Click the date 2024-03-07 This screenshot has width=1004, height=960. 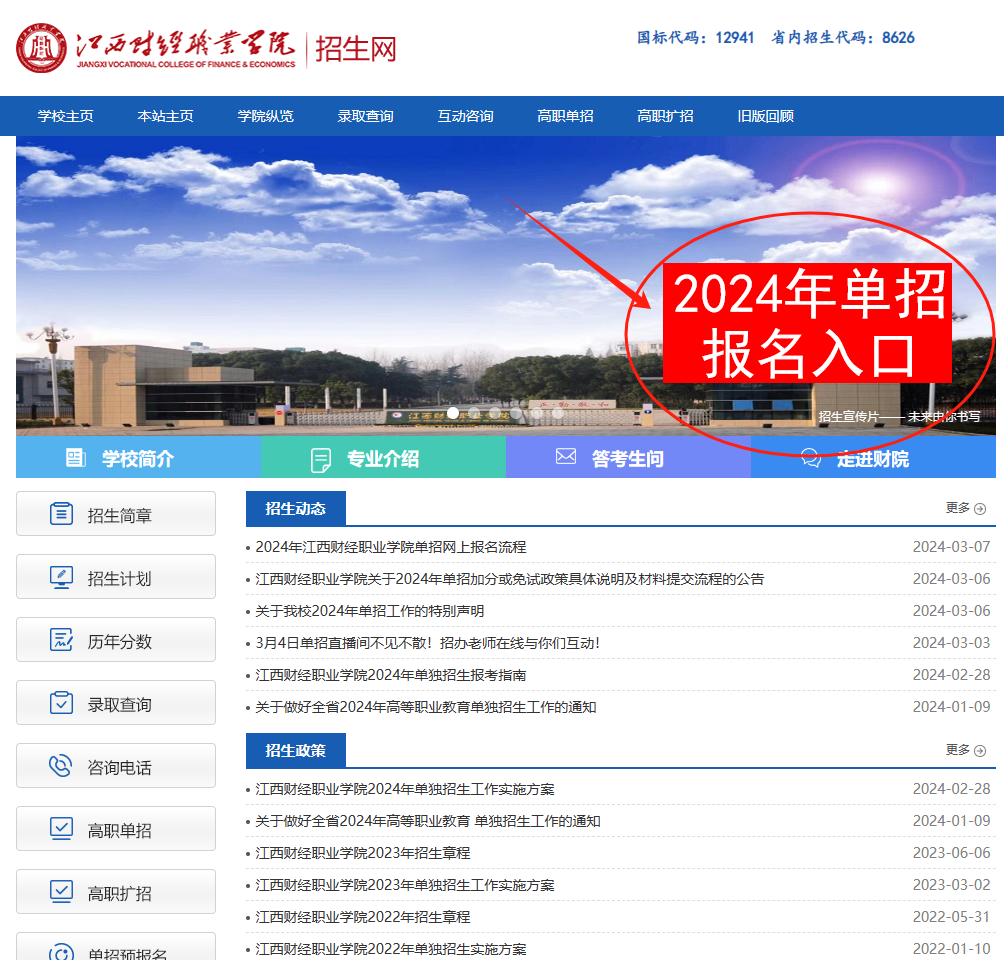coord(951,547)
